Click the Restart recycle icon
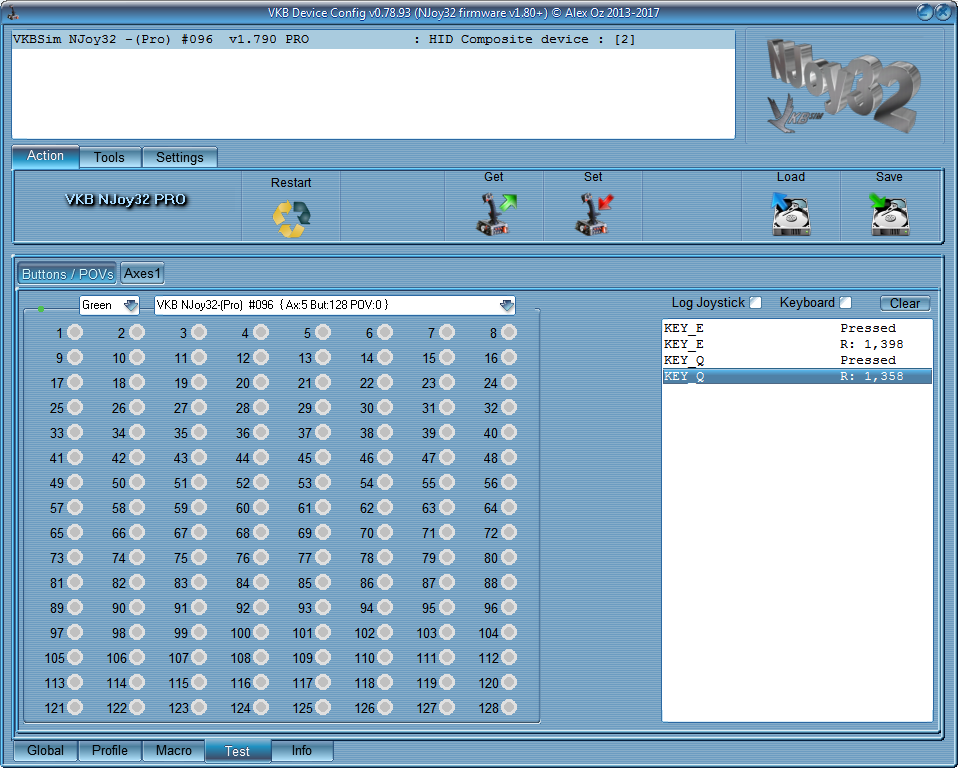Screen dimensions: 958x768 [292, 217]
